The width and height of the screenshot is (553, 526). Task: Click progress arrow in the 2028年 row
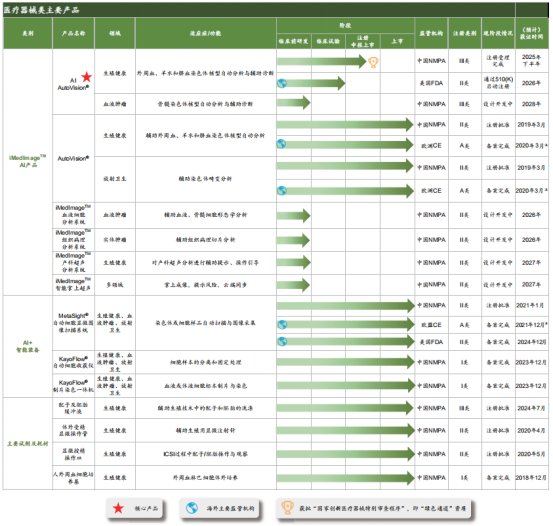point(293,103)
